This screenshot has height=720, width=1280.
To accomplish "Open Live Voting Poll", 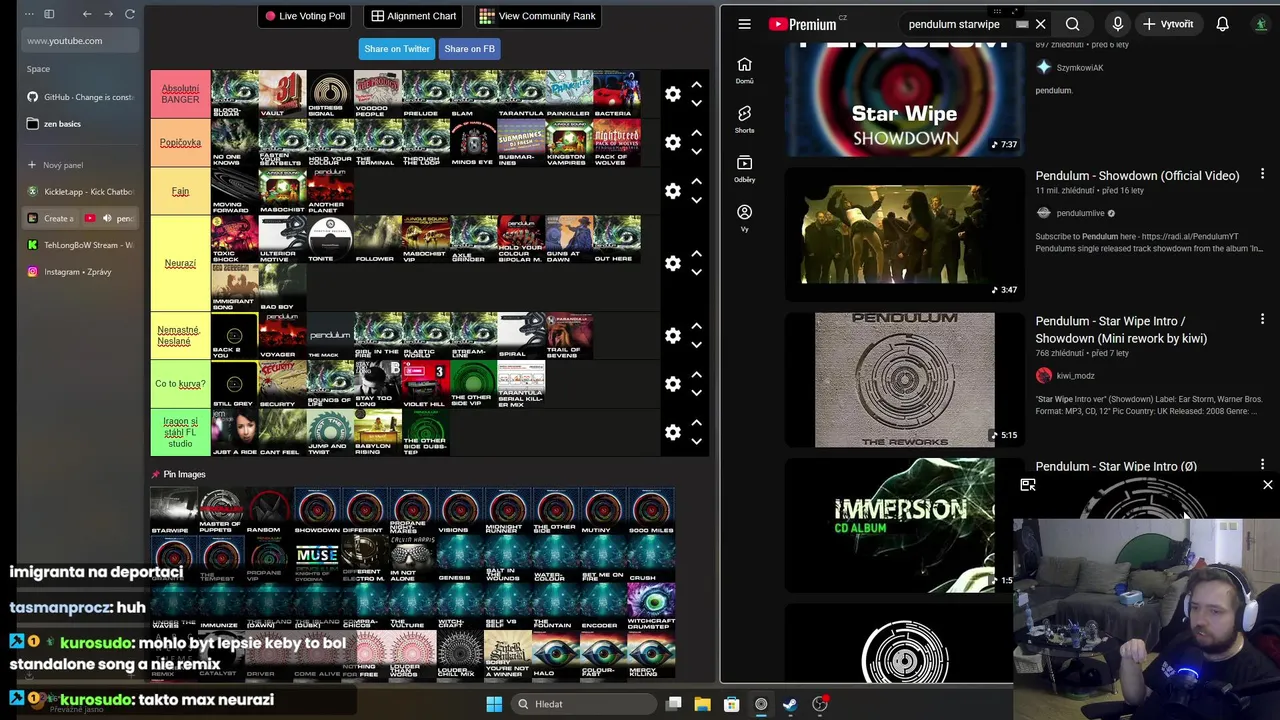I will coord(305,16).
